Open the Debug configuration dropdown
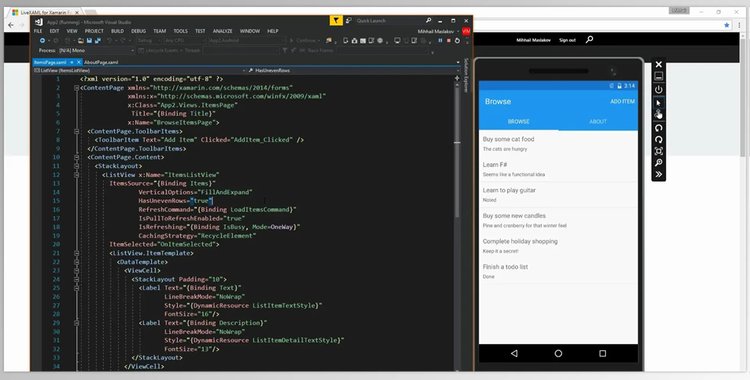Image resolution: width=750 pixels, height=380 pixels. click(149, 41)
